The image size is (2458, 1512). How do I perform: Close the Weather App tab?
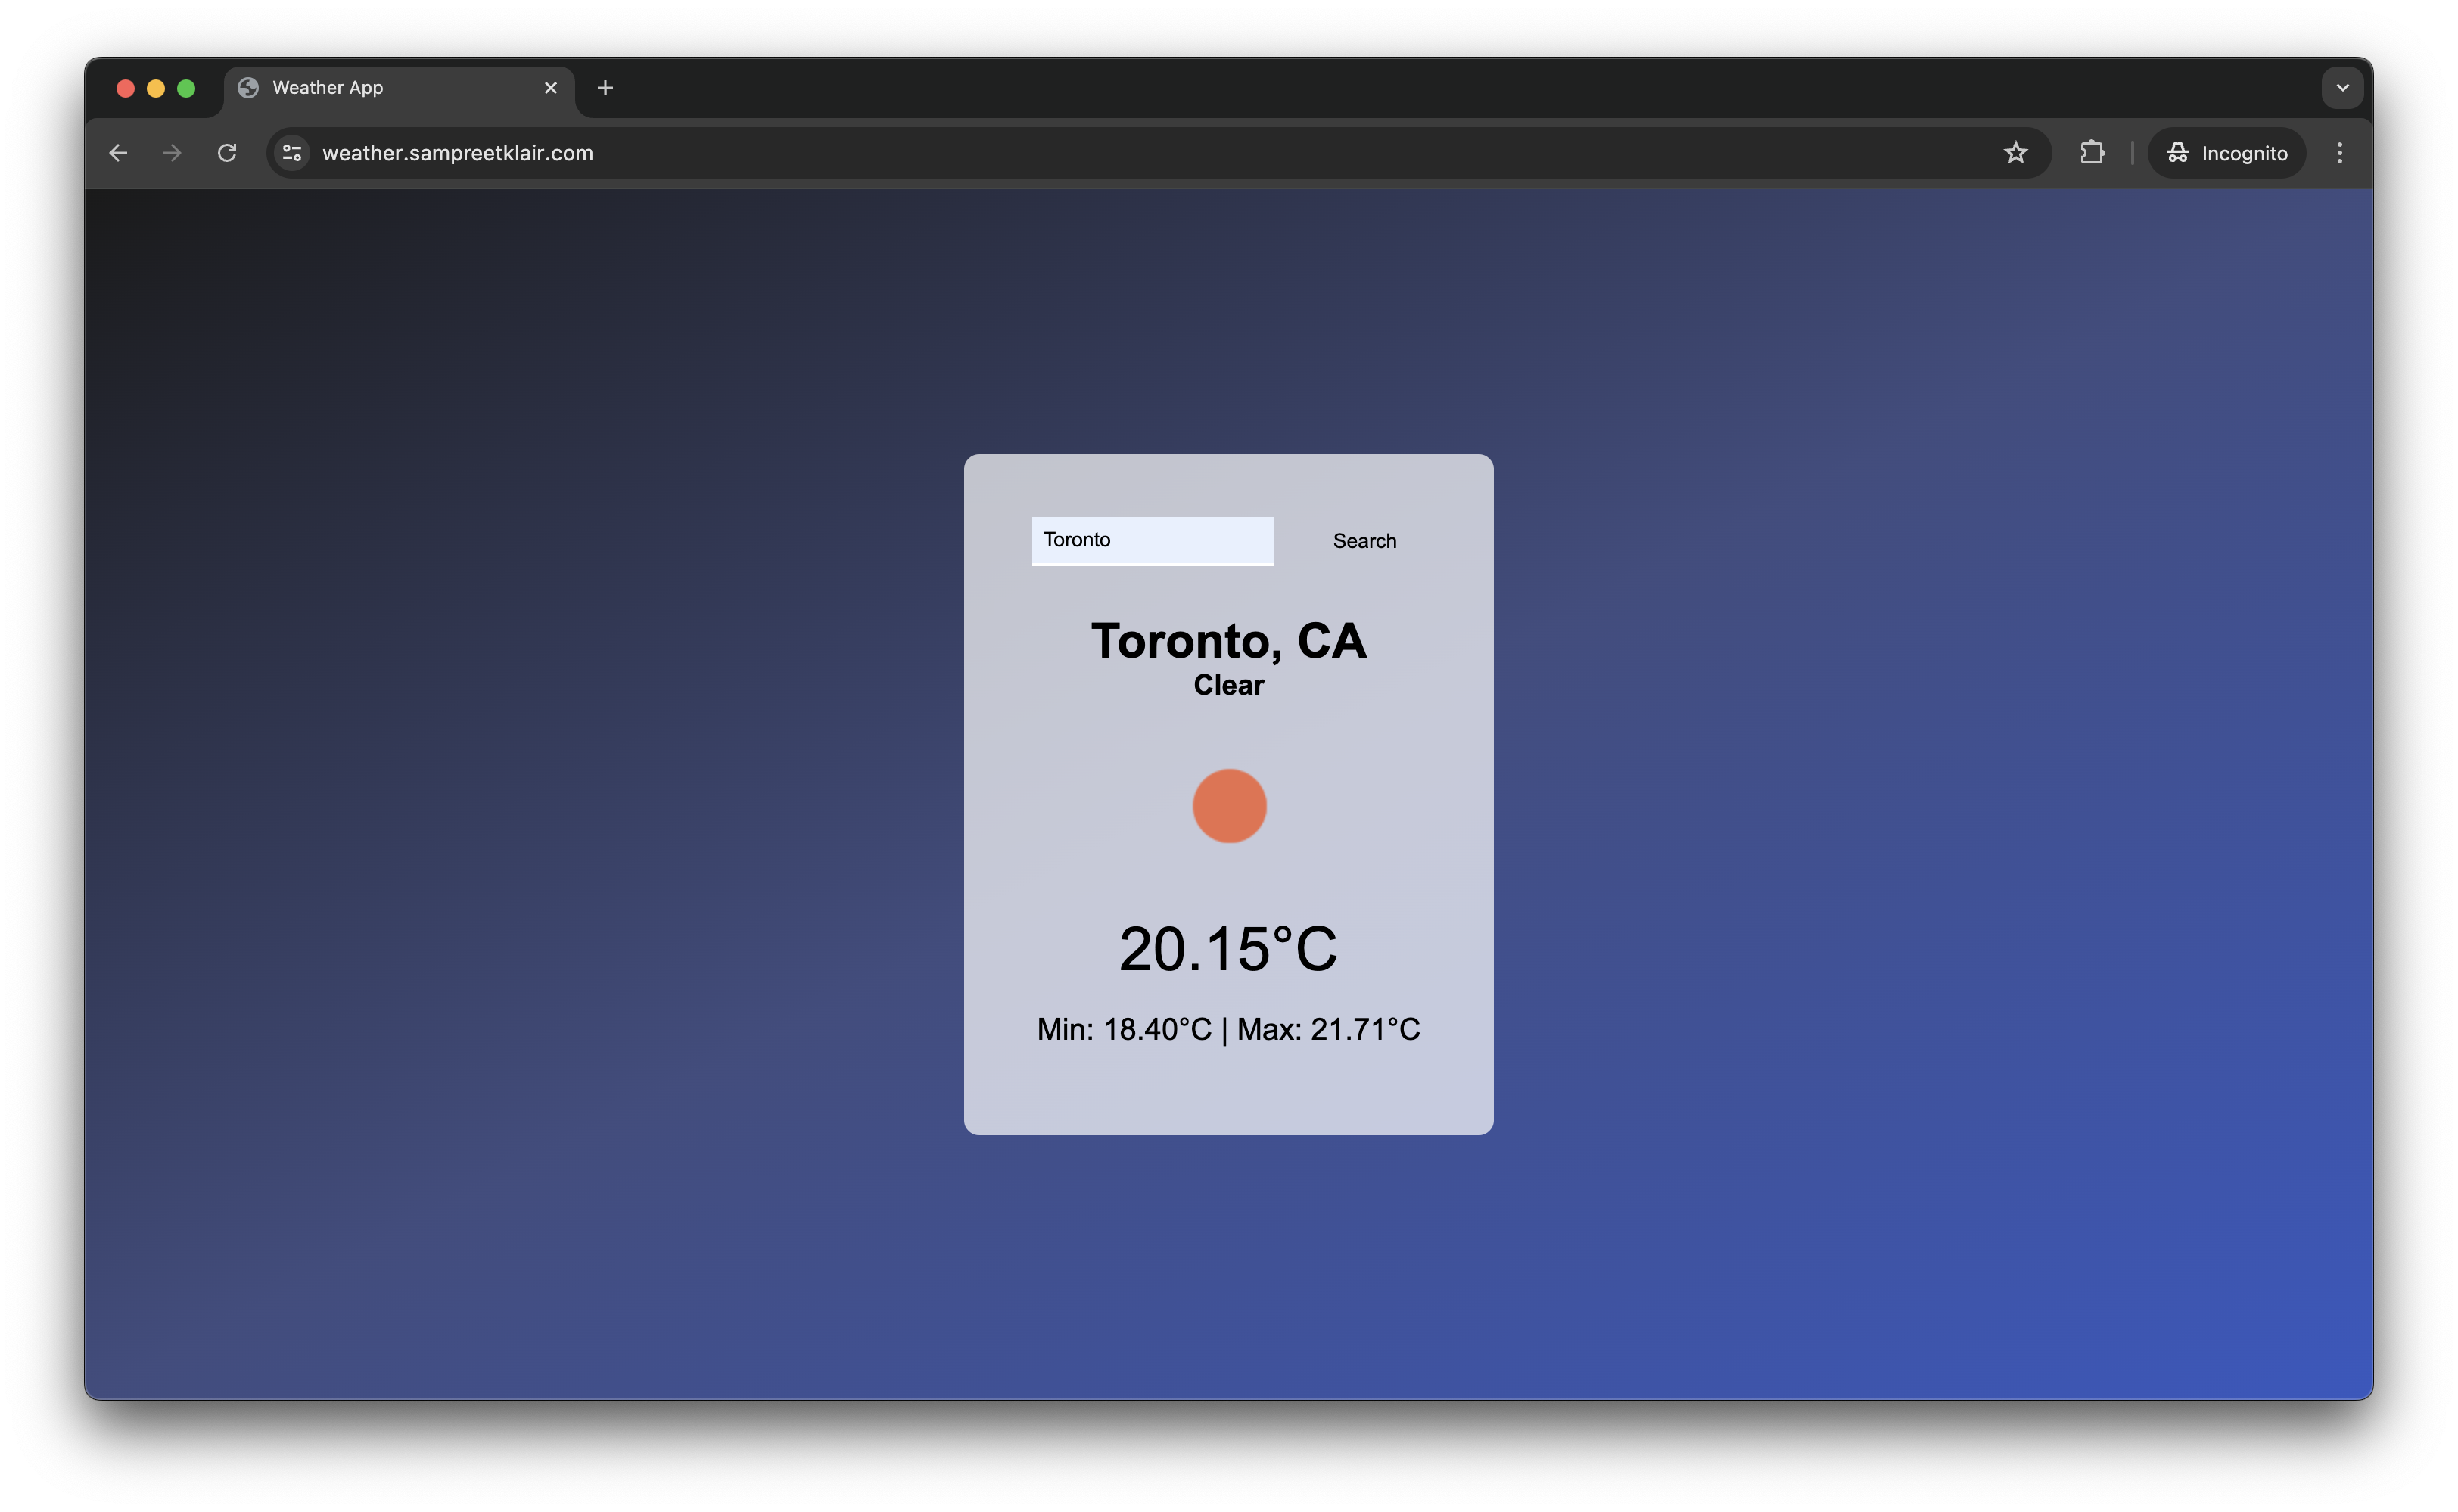coord(551,88)
